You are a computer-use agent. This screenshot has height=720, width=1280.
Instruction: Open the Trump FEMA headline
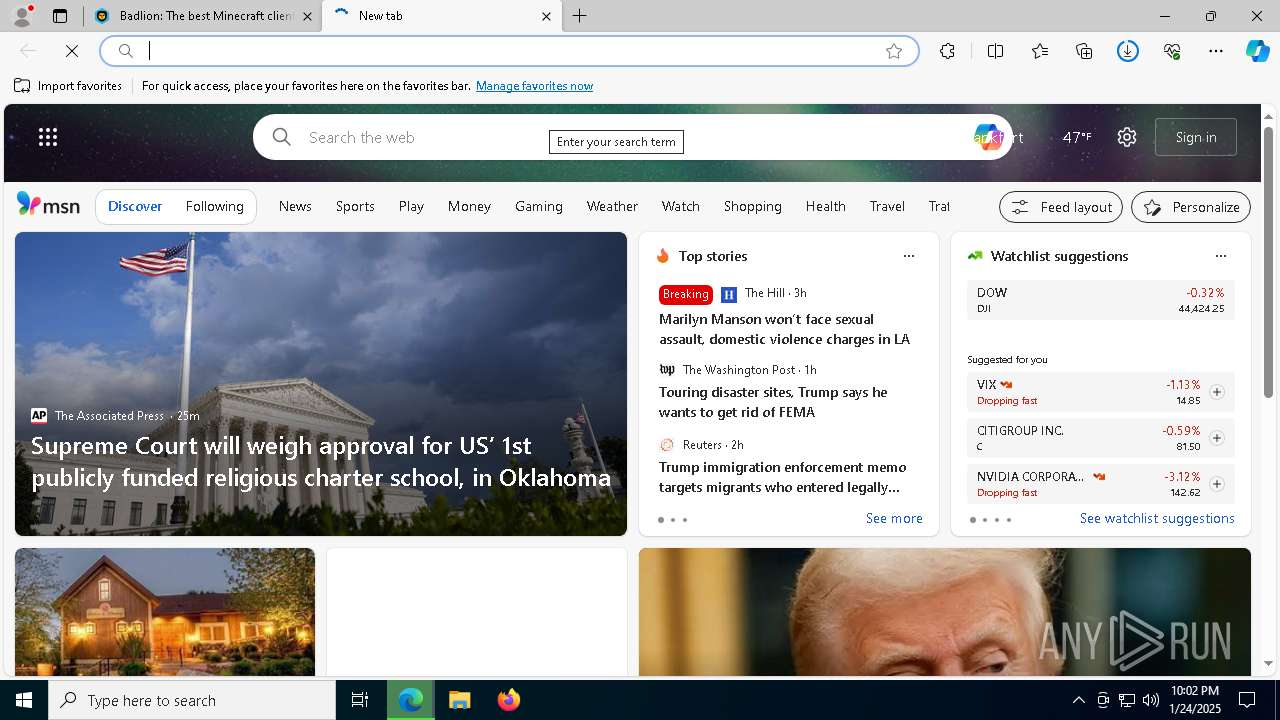point(773,402)
